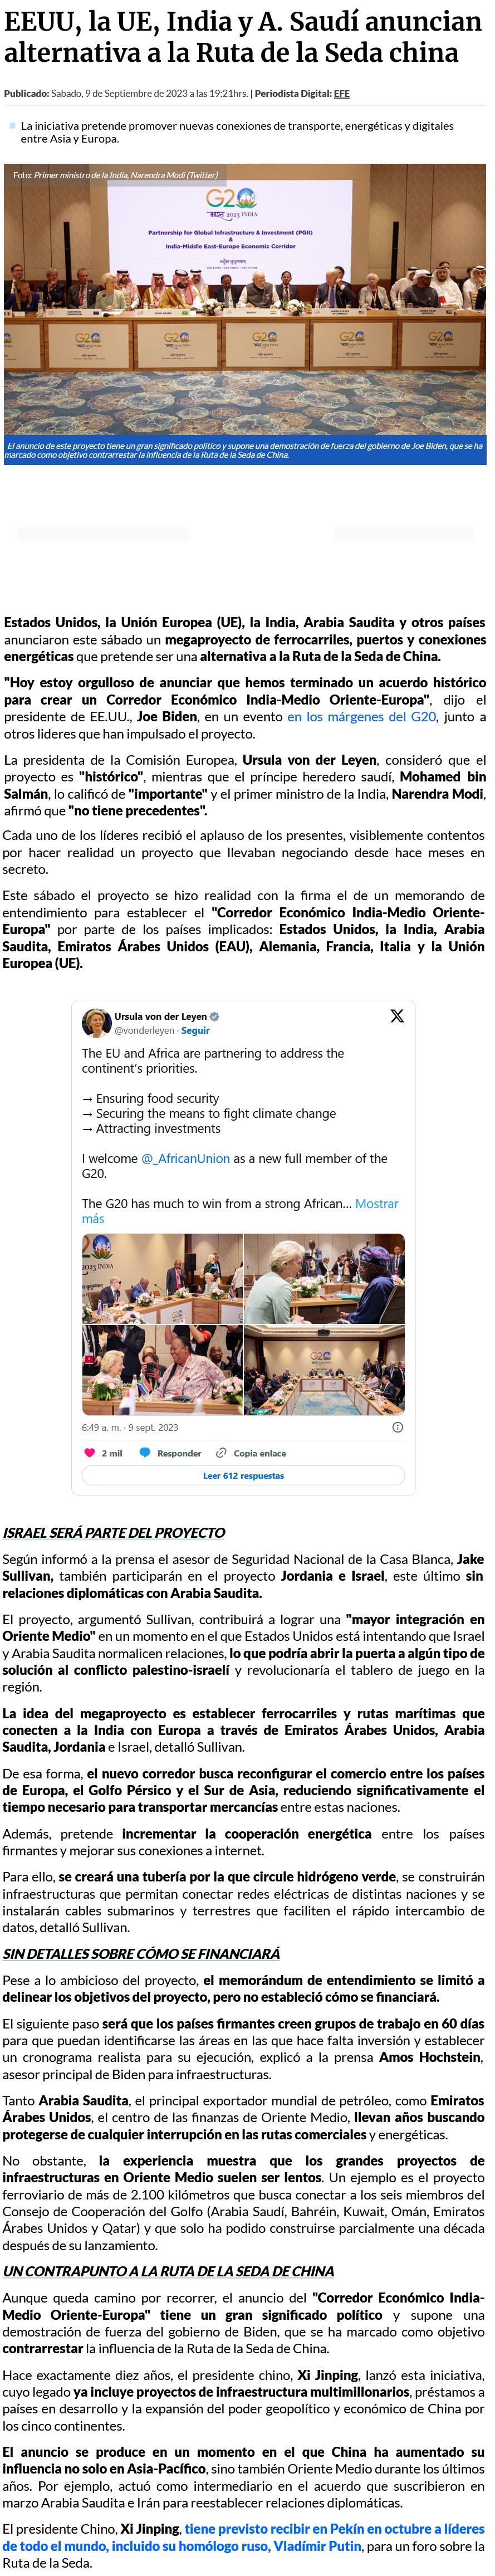
Task: Click the tweet info circle icon
Action: pyautogui.click(x=397, y=1427)
